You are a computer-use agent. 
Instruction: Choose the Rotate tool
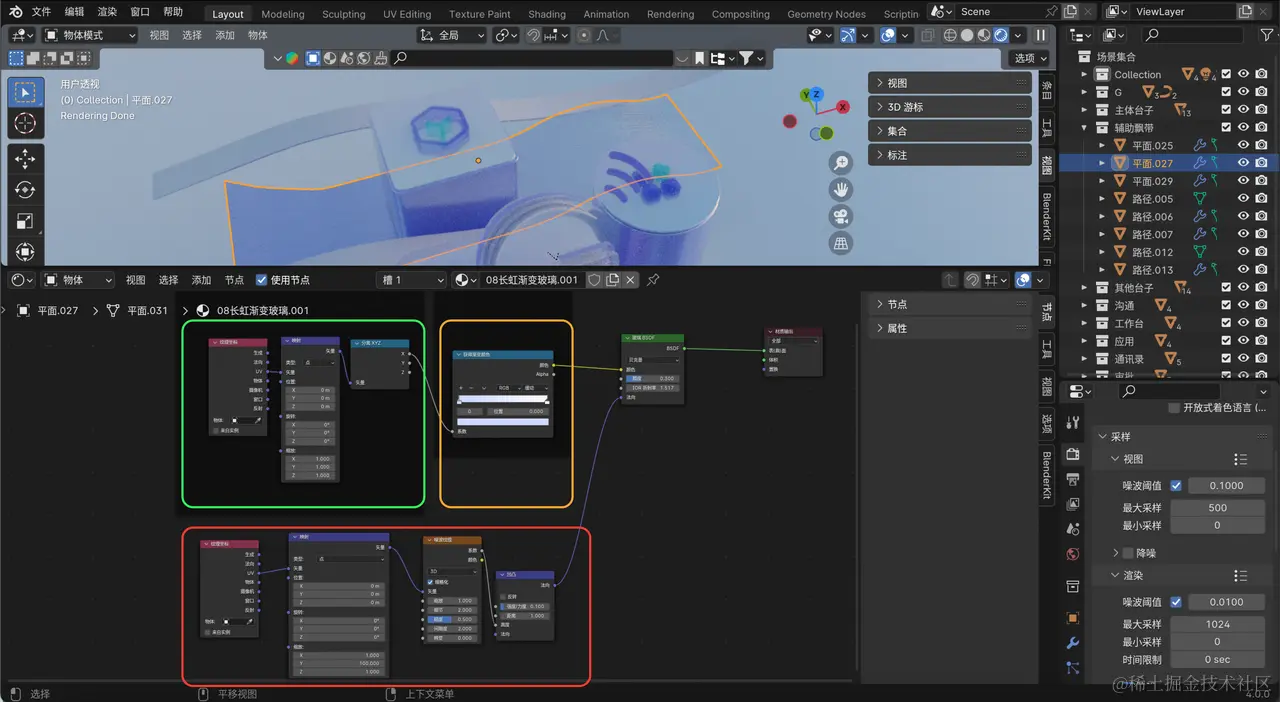click(x=25, y=190)
